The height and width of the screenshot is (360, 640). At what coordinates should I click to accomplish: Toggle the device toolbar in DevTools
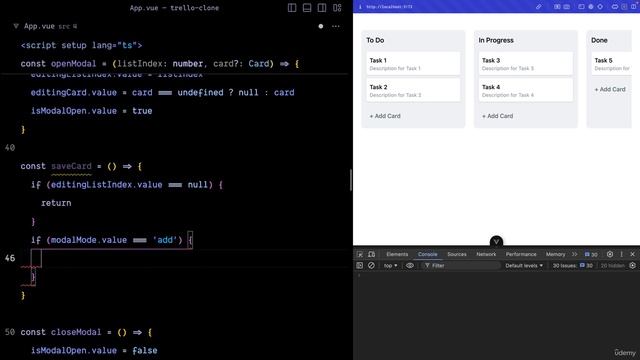[371, 254]
